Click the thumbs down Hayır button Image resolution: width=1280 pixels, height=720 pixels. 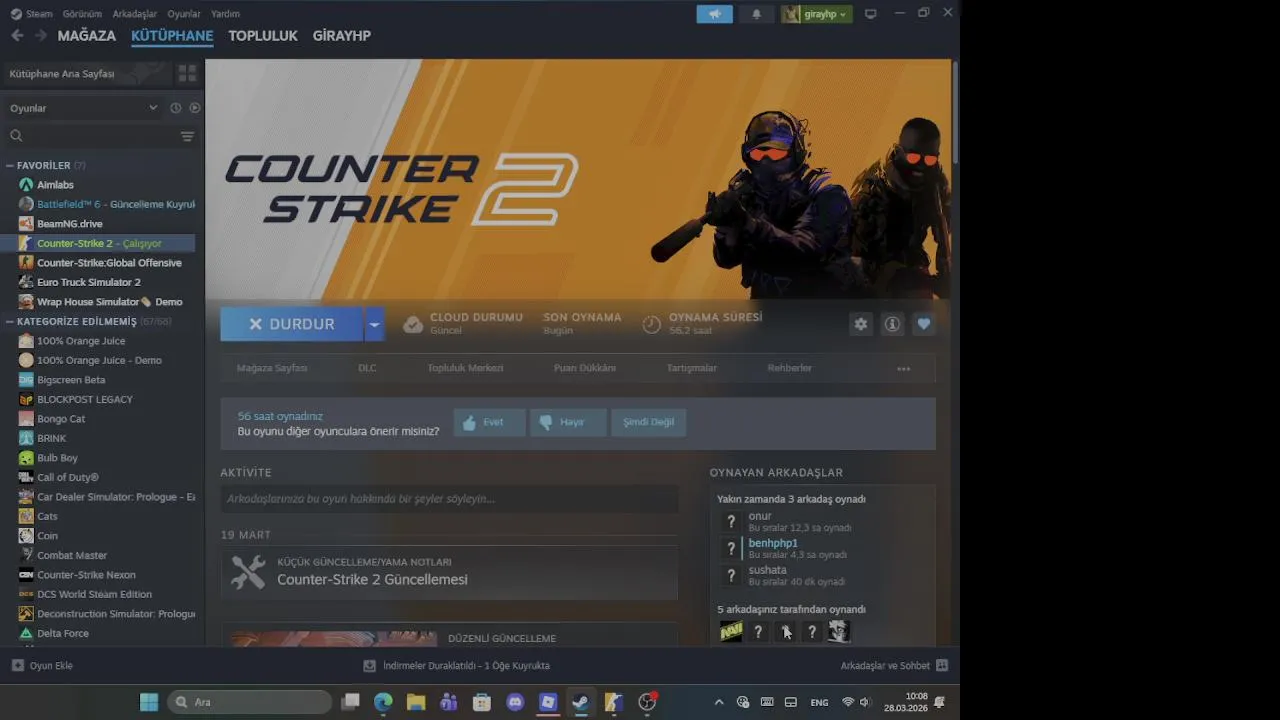click(568, 422)
